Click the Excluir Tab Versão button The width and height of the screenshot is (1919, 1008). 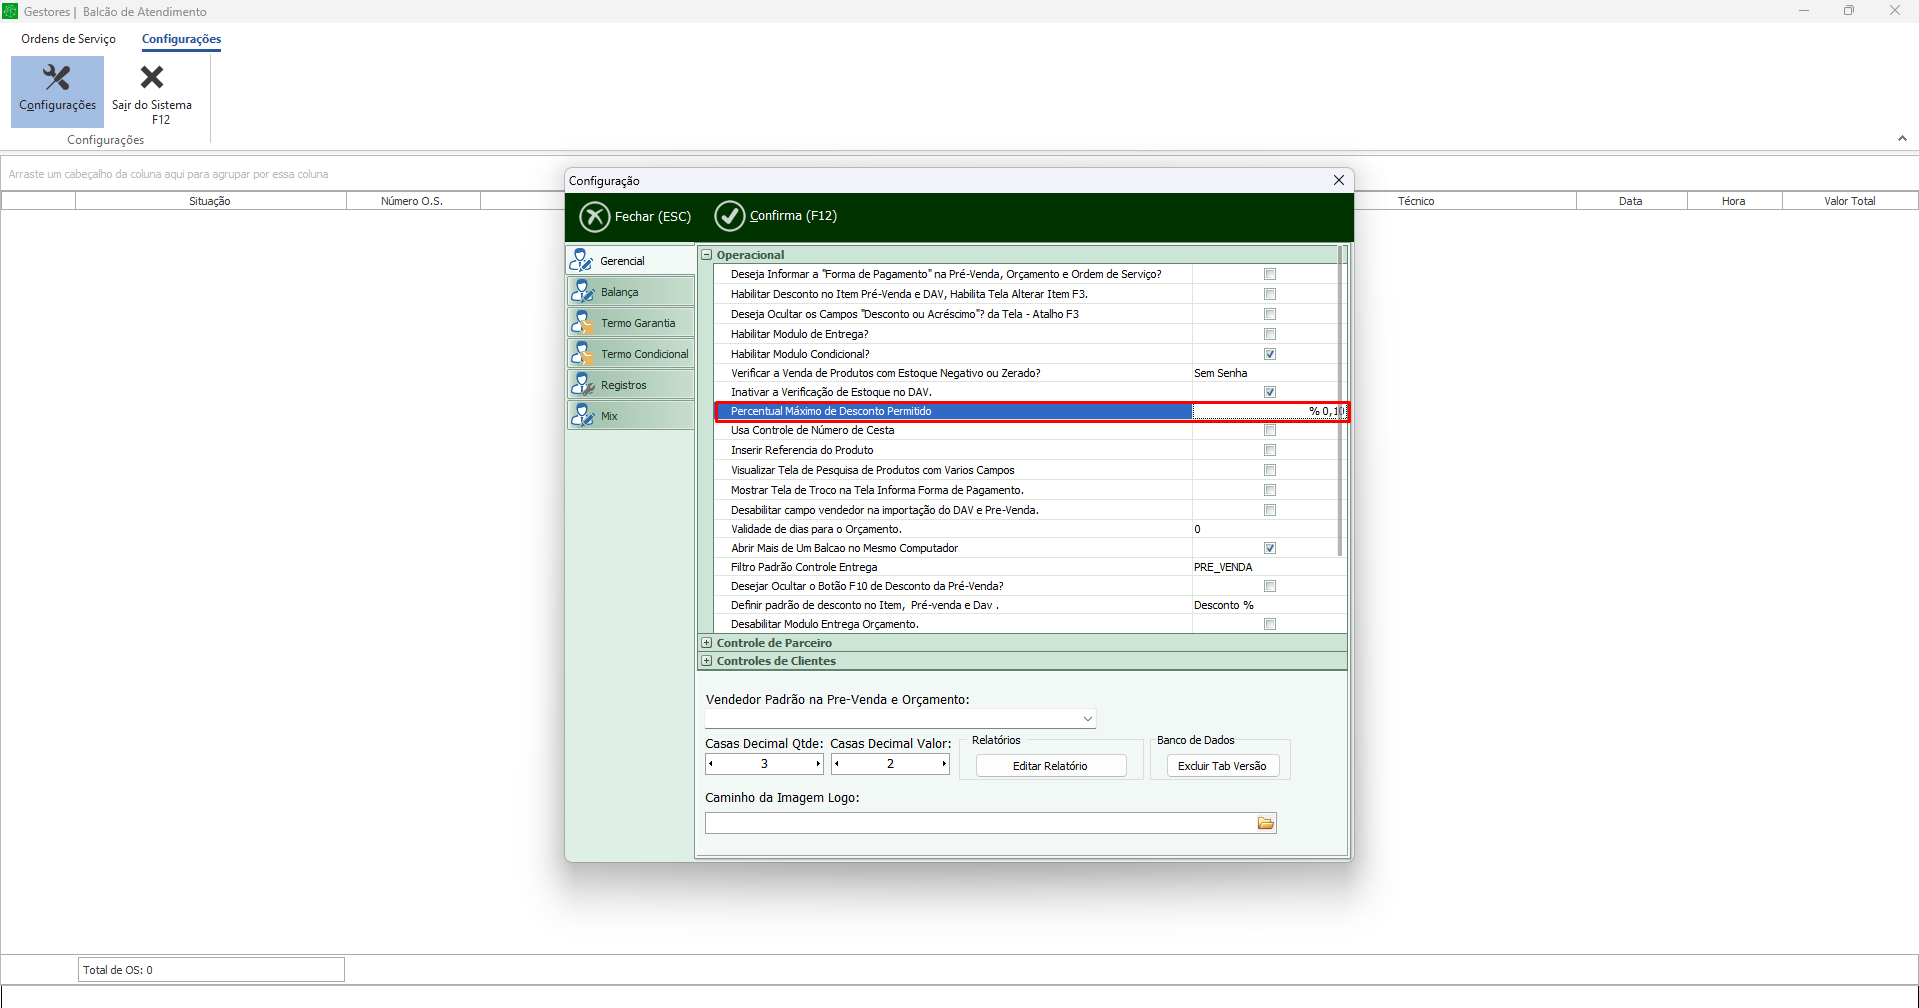1222,766
